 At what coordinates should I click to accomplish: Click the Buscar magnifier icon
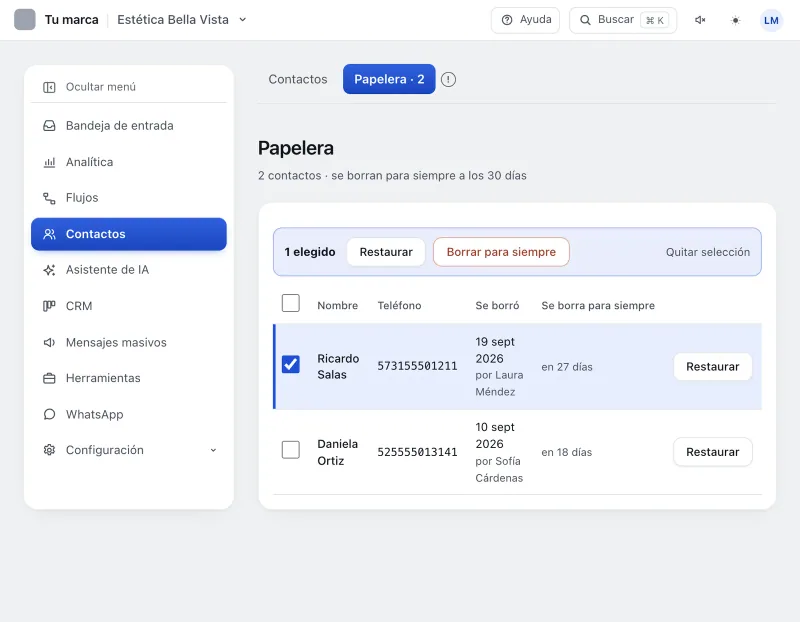(x=585, y=20)
